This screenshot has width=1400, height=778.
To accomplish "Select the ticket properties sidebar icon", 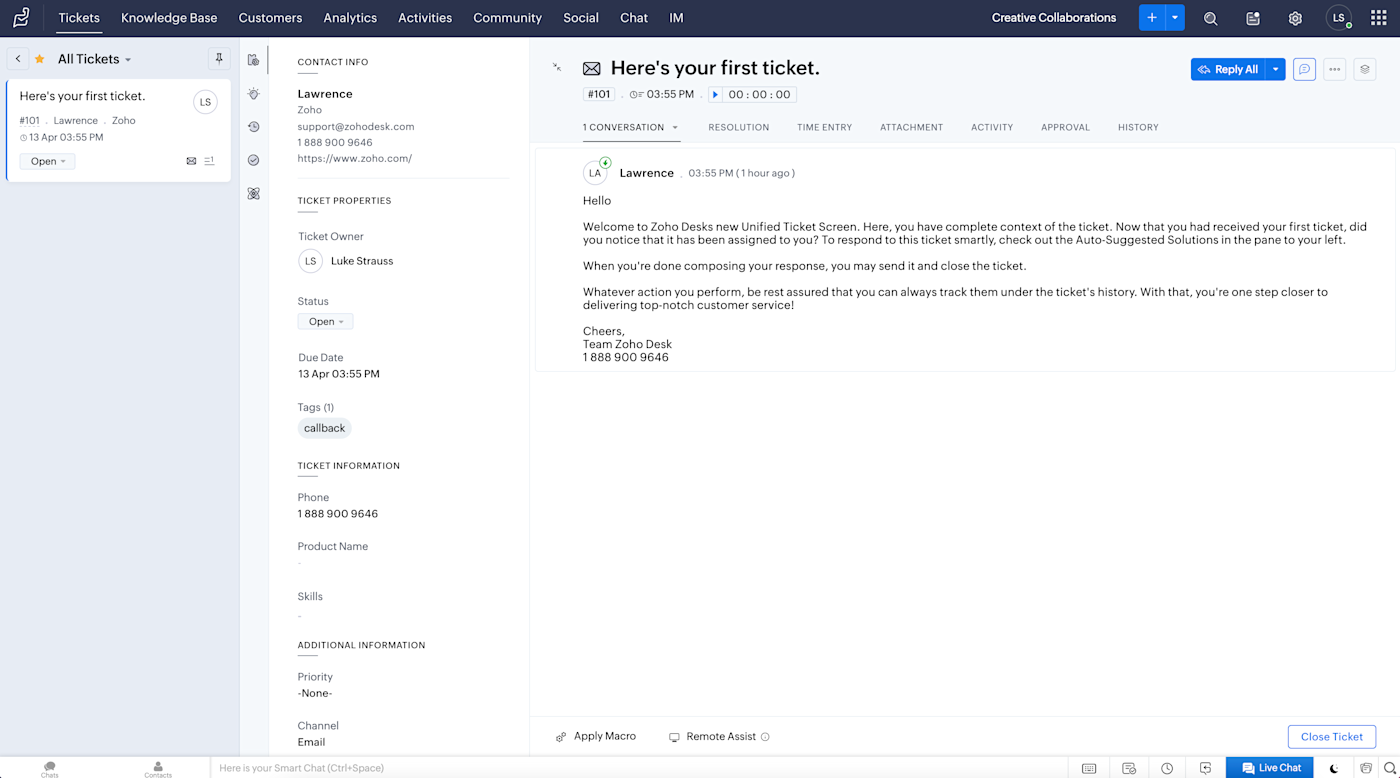I will coord(253,60).
